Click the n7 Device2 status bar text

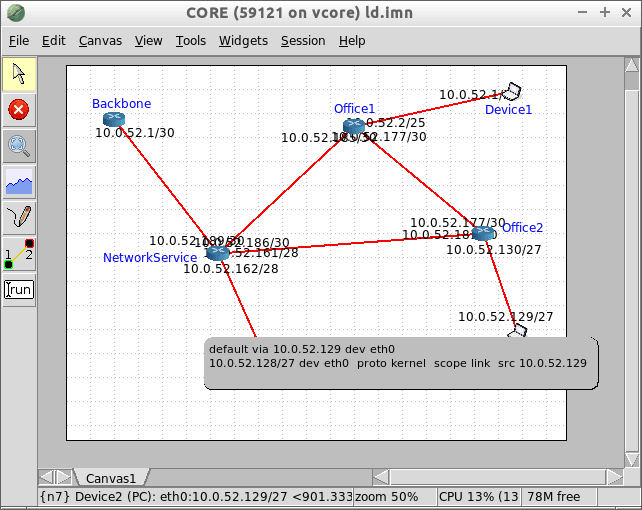coord(196,497)
